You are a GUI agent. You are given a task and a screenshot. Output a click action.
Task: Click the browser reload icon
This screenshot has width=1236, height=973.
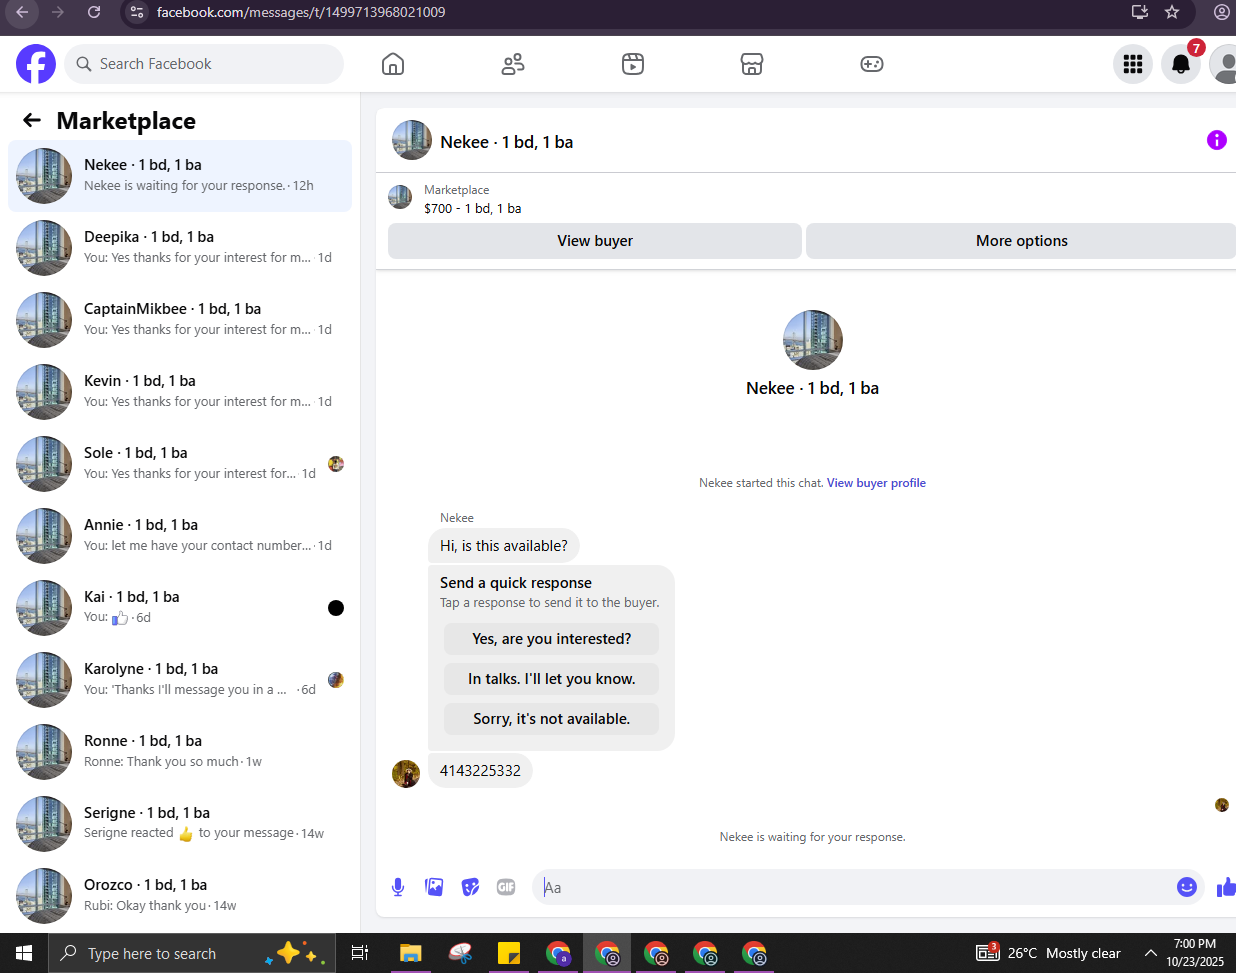click(94, 12)
